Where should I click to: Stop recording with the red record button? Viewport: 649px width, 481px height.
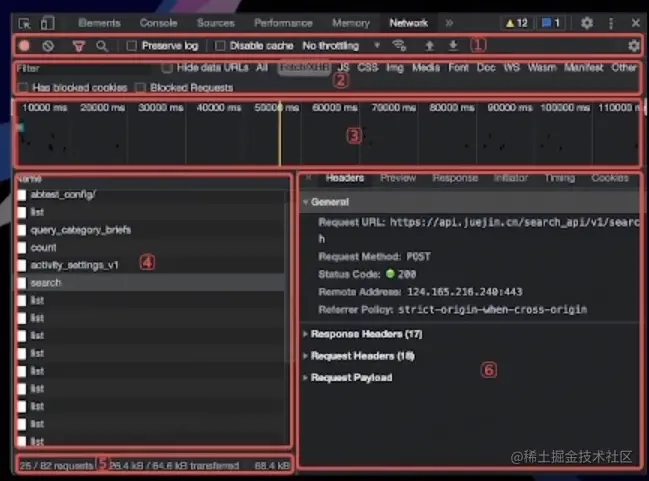pyautogui.click(x=24, y=46)
